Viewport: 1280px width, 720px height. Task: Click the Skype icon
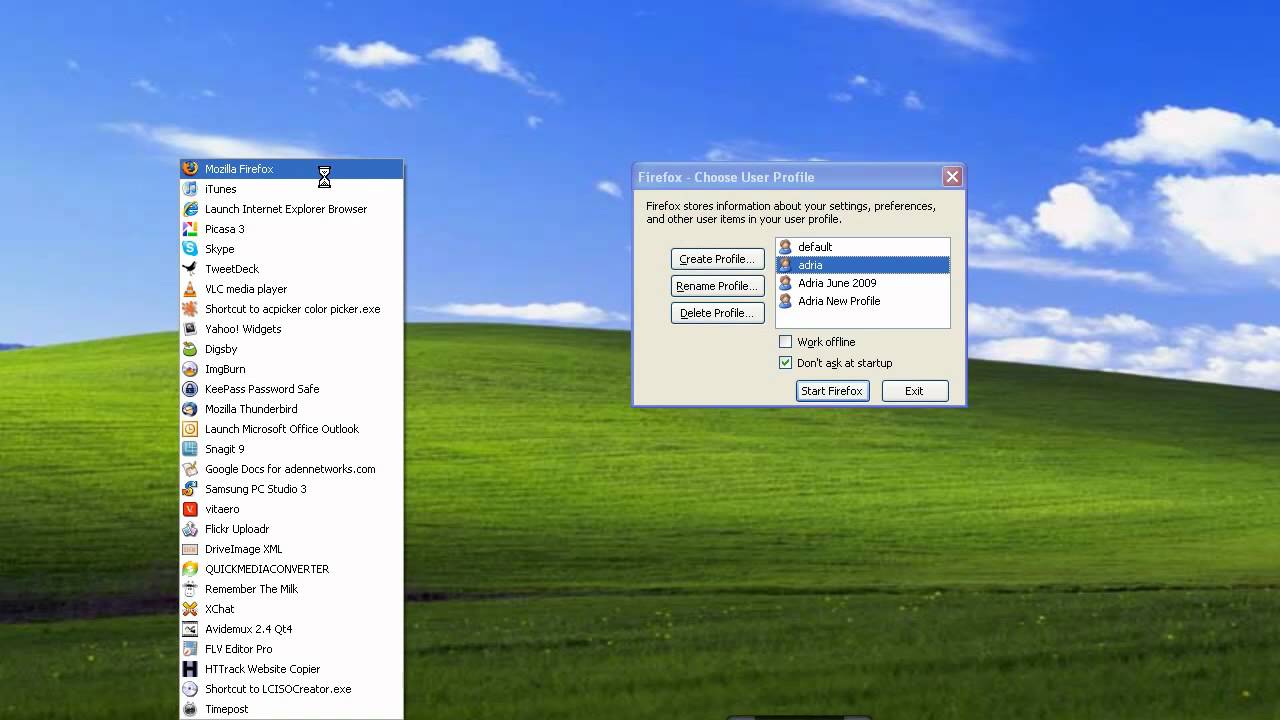point(190,249)
